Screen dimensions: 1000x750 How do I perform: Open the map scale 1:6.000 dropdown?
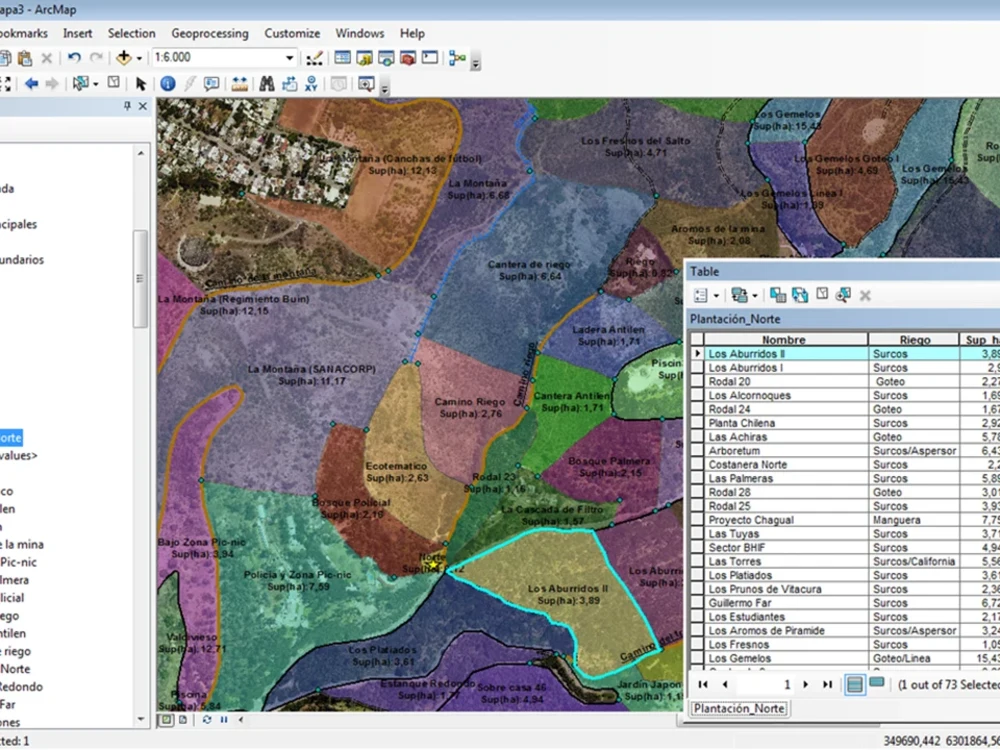click(290, 58)
